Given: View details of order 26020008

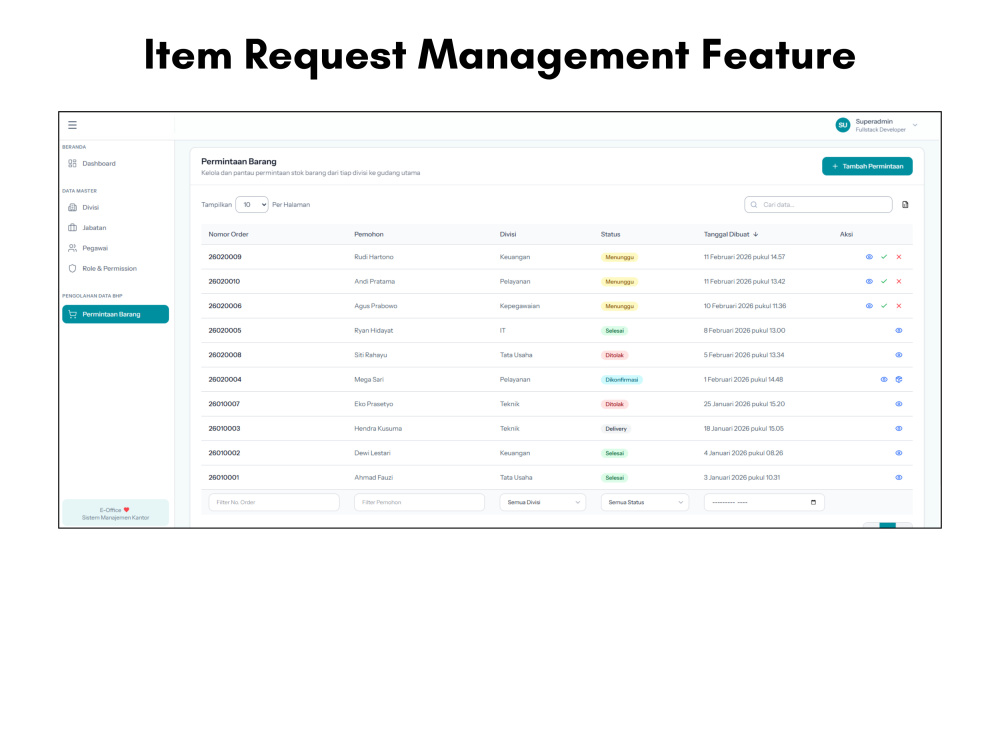Looking at the screenshot, I should (899, 355).
